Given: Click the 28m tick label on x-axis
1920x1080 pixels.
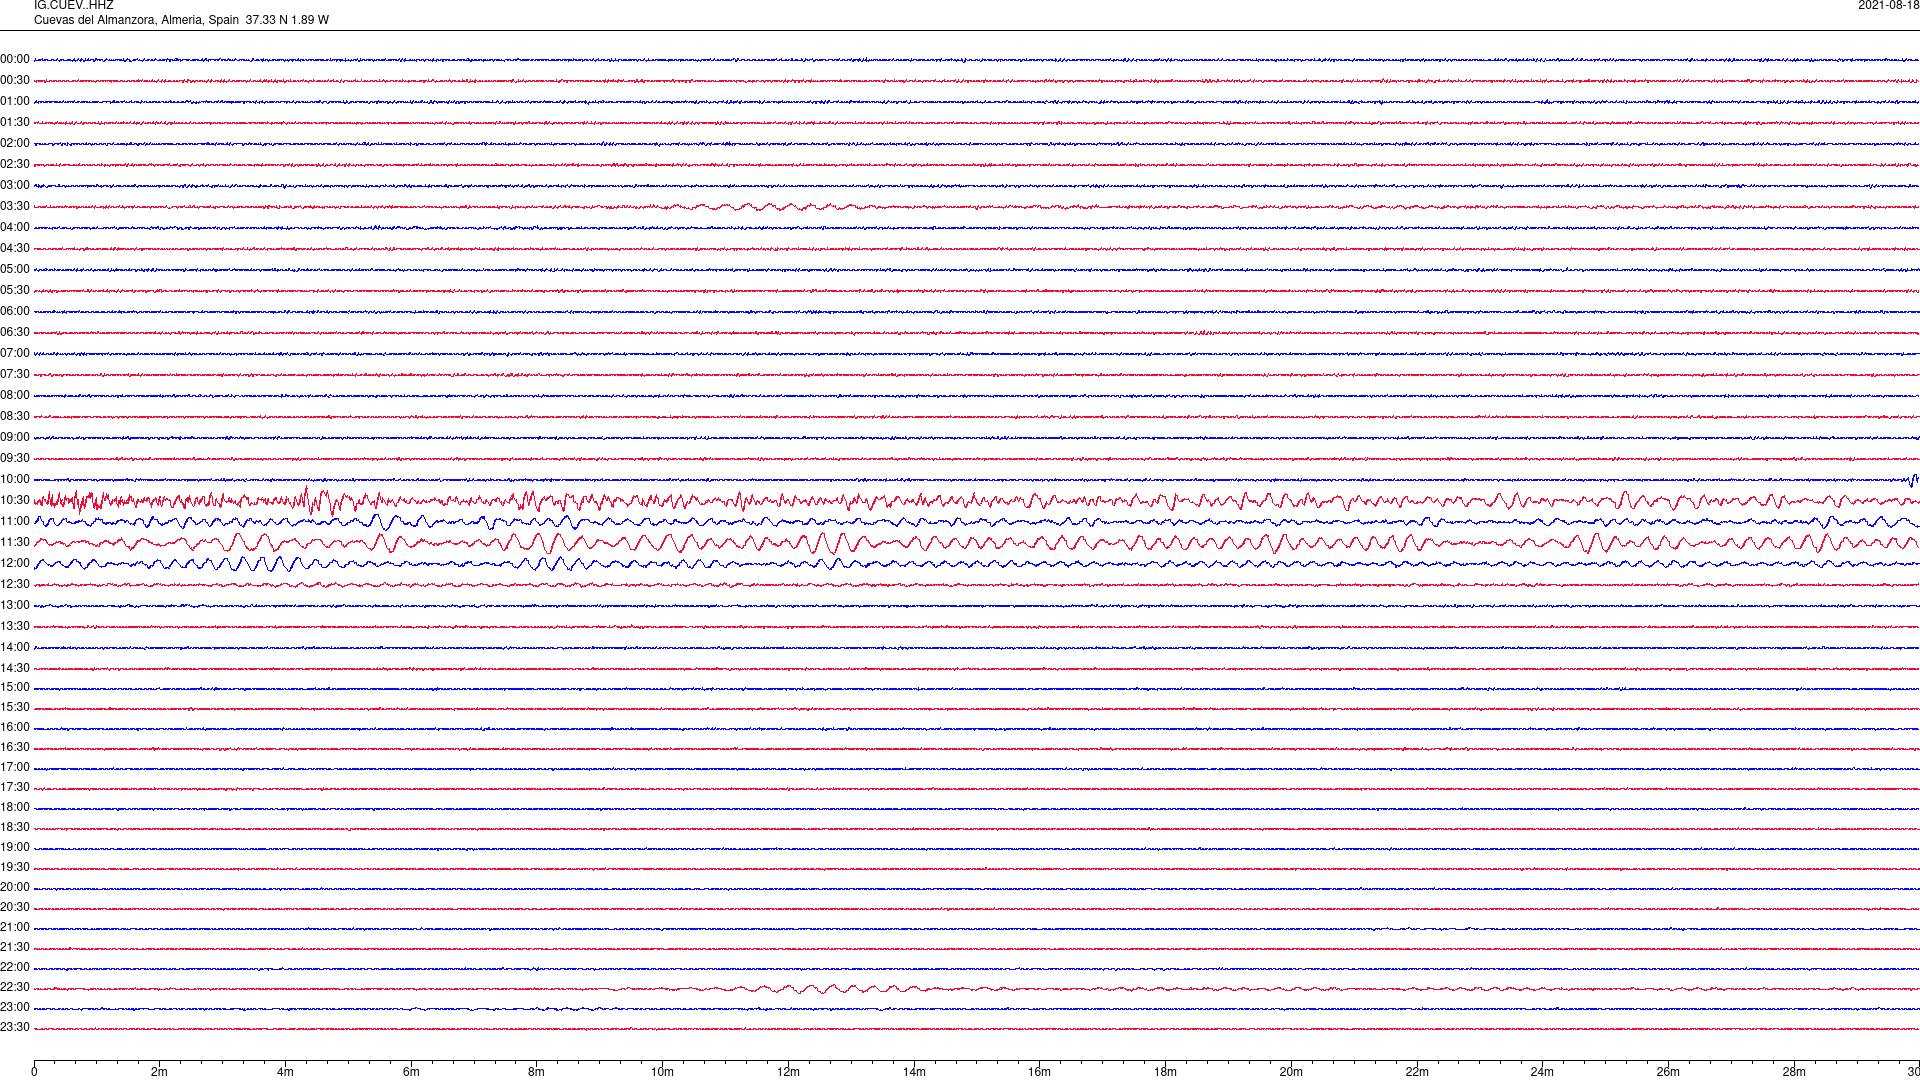Looking at the screenshot, I should coord(1794,1072).
